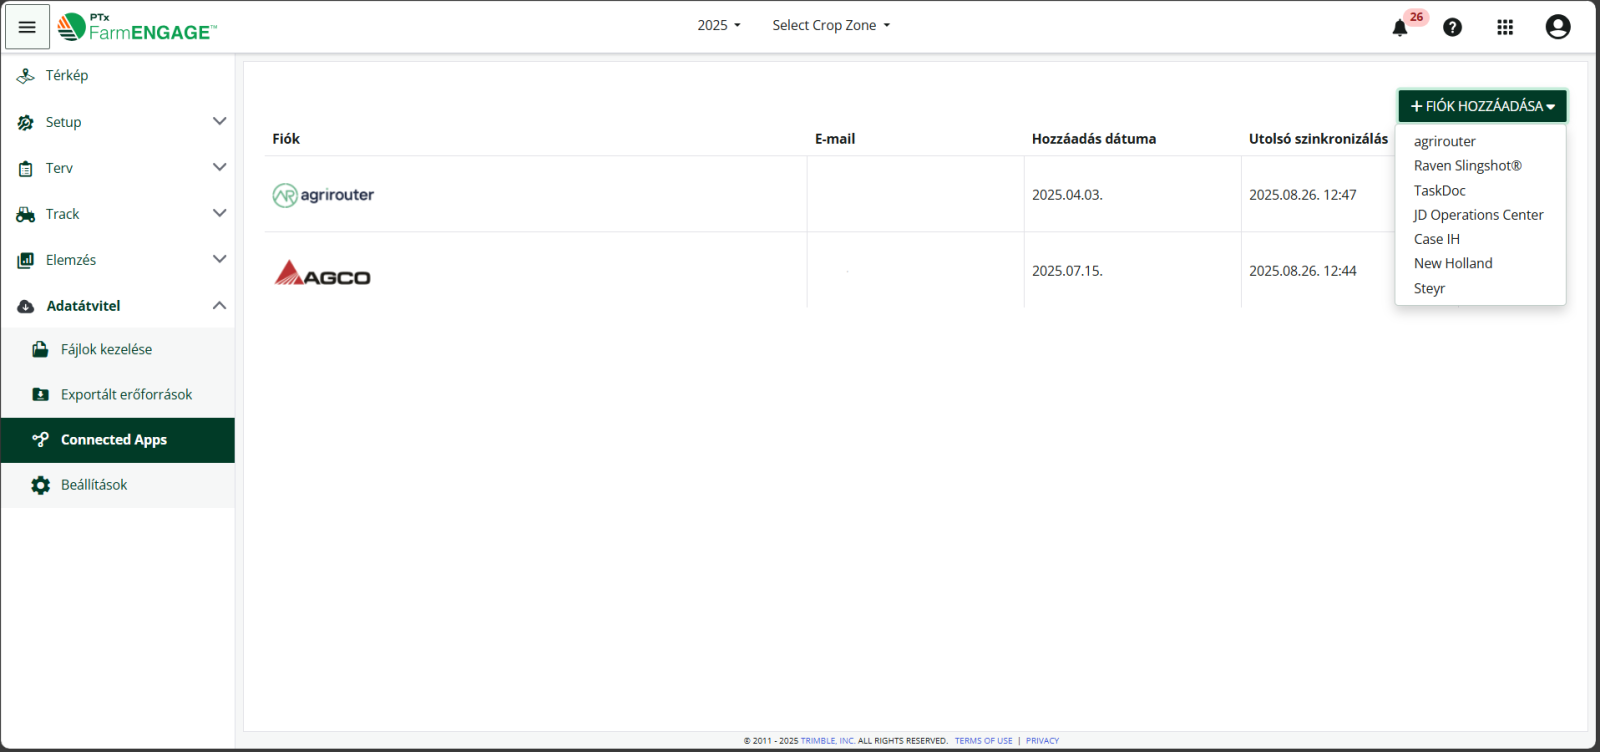Collapse the Adatátvitel section chevron

click(x=220, y=305)
